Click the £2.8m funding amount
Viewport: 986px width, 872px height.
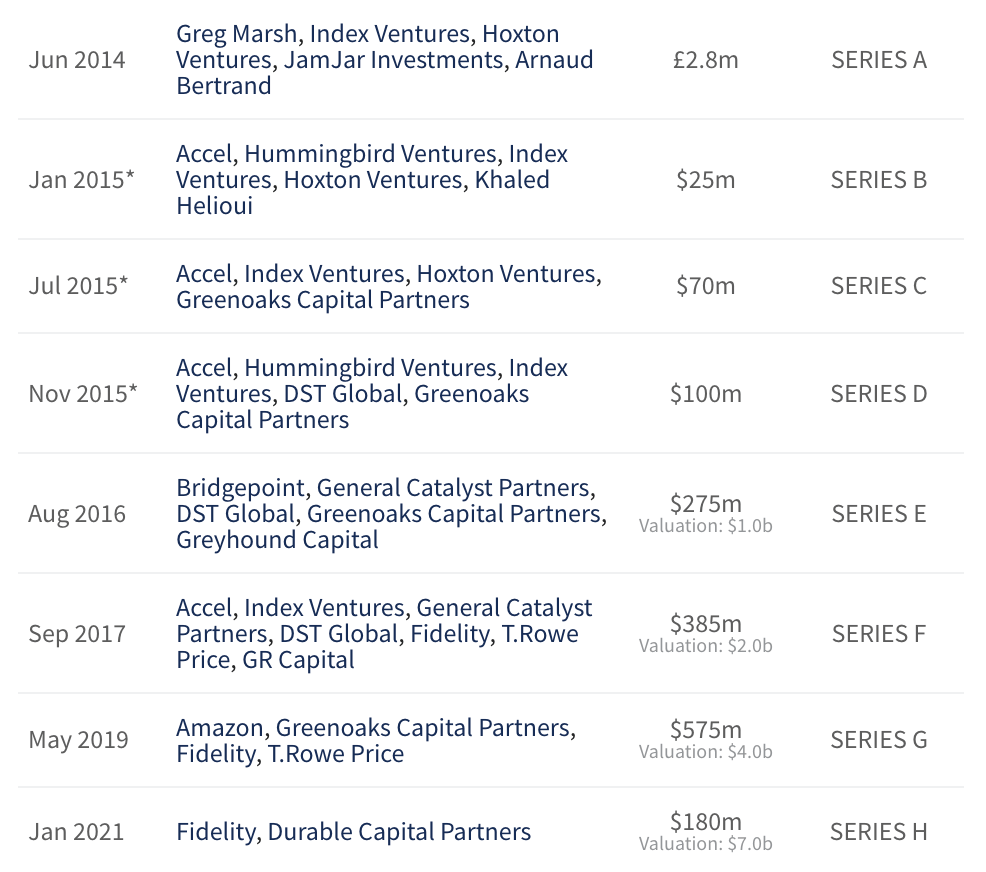coord(706,60)
